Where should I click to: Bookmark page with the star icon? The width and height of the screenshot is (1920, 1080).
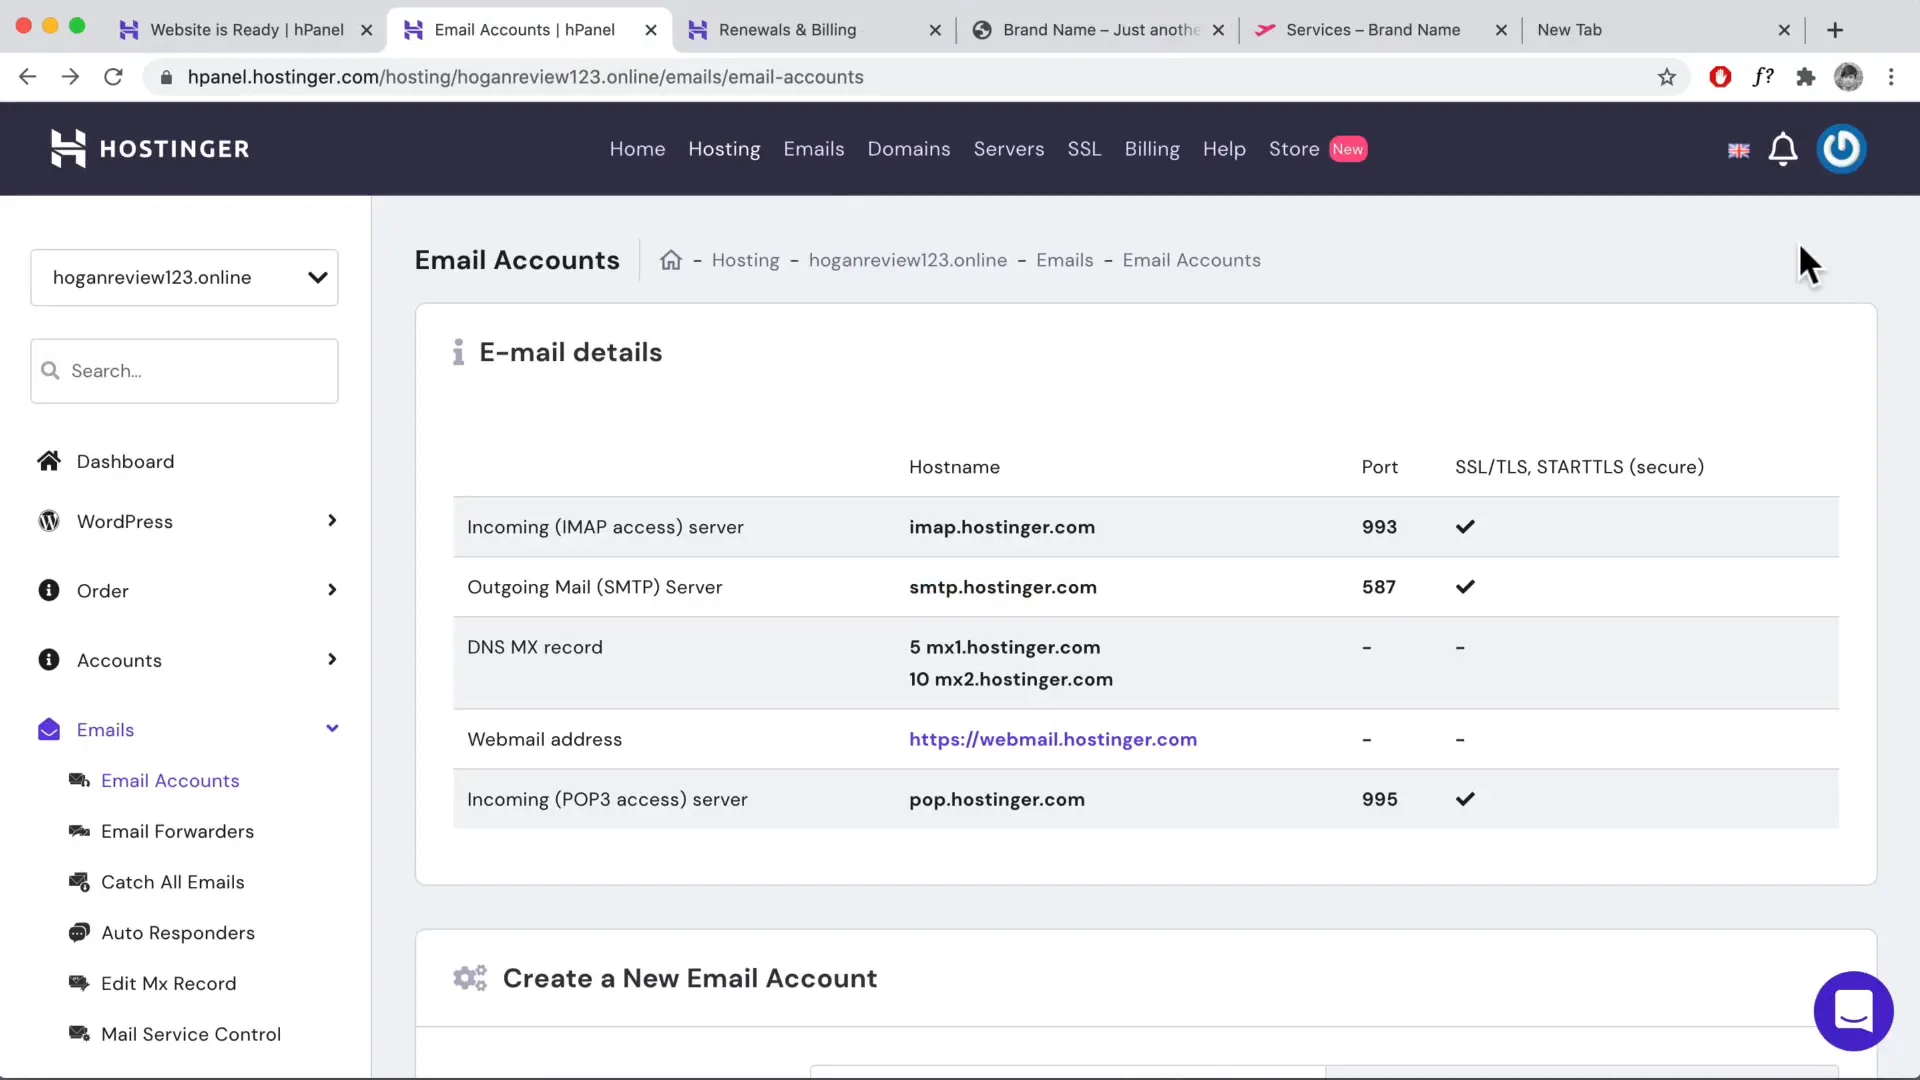[1666, 77]
